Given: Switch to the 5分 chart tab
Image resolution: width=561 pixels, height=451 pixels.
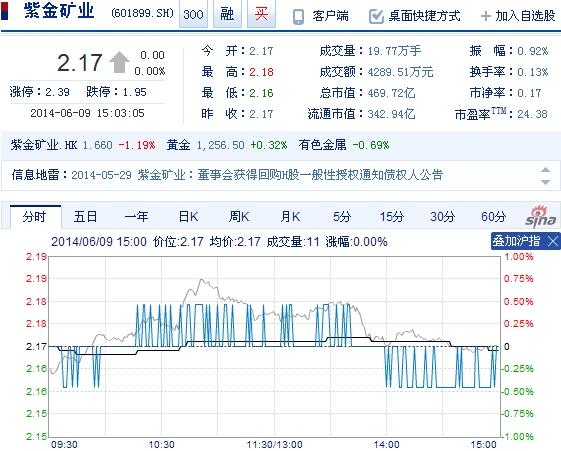Looking at the screenshot, I should point(342,217).
